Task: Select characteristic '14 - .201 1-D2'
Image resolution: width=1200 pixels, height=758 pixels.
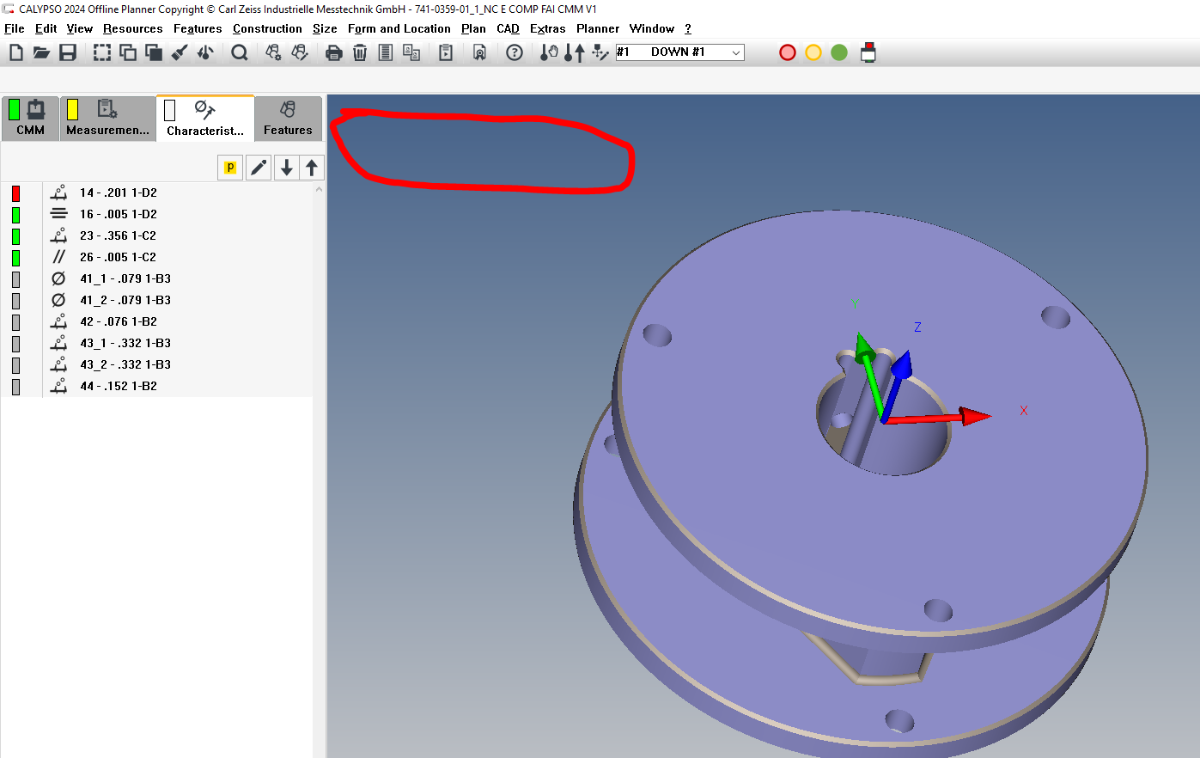Action: [x=118, y=193]
